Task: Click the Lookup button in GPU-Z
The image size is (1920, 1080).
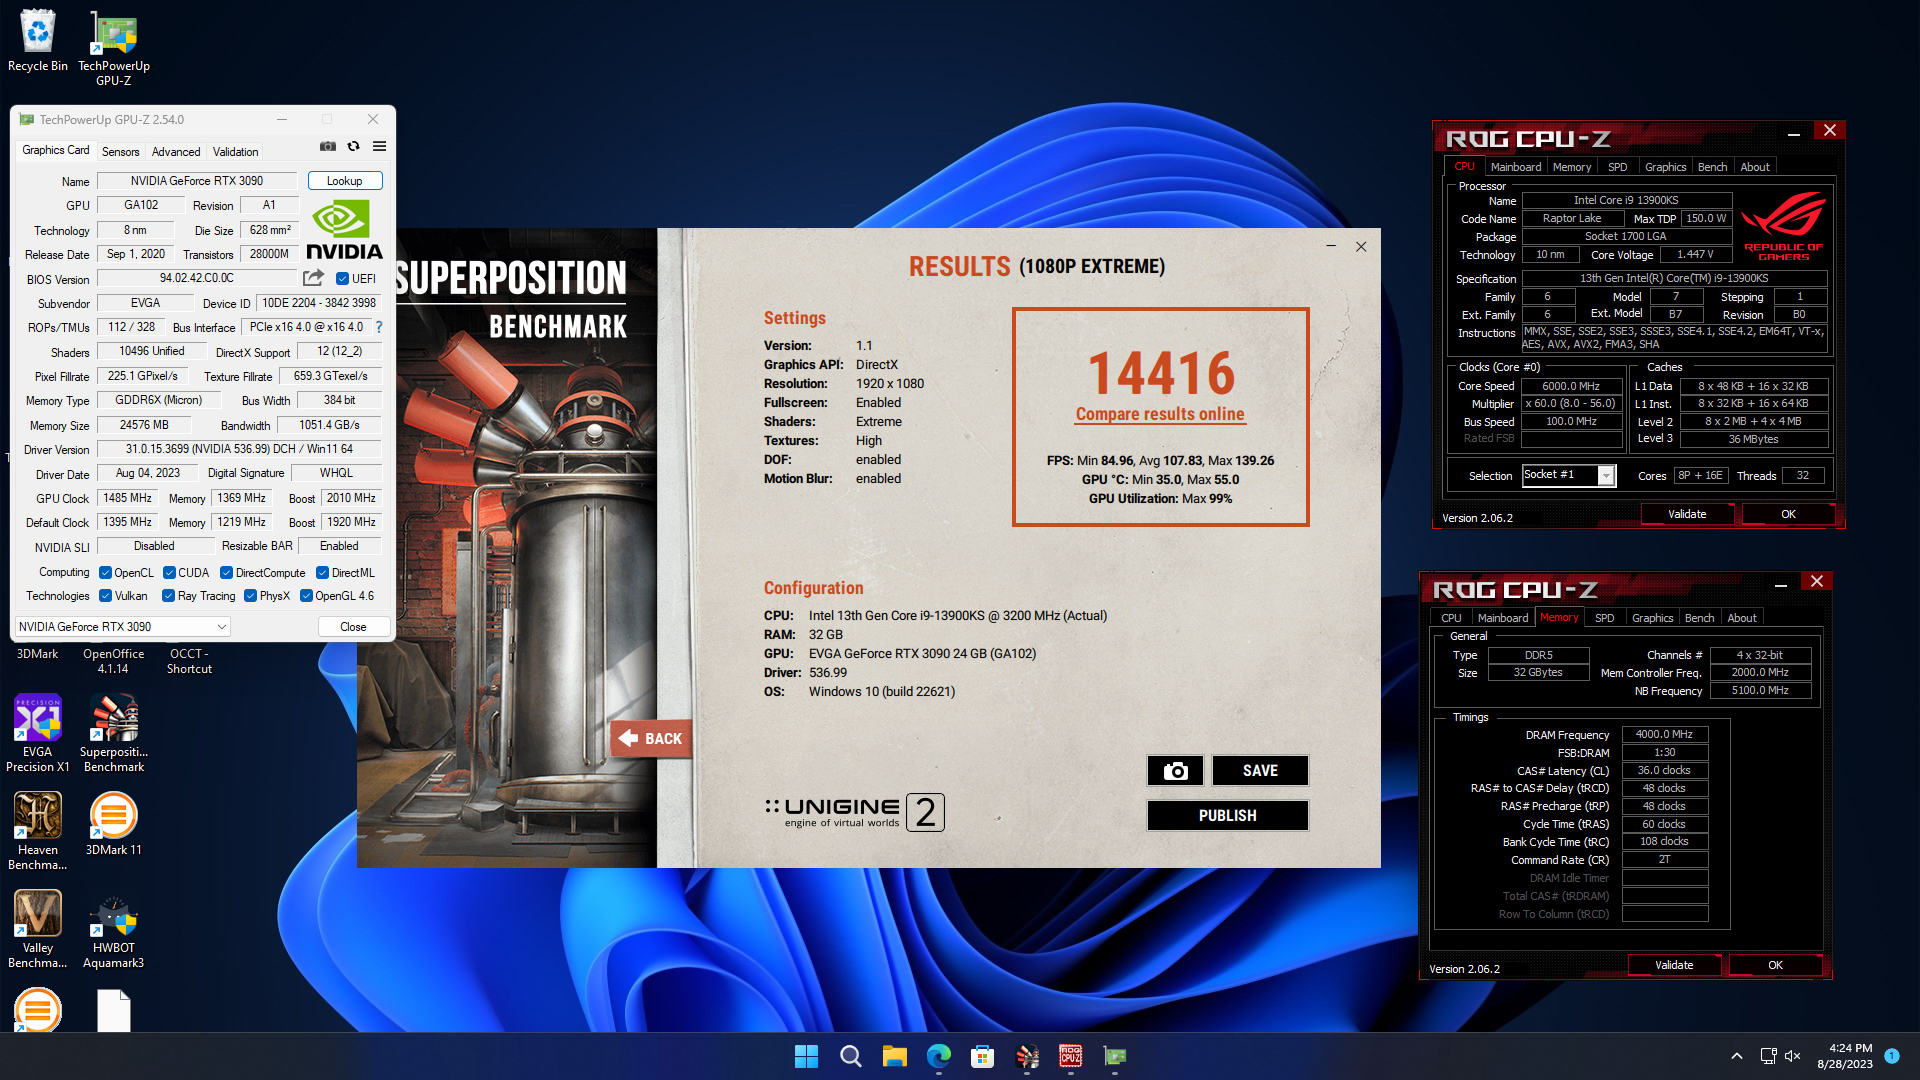Action: (344, 181)
